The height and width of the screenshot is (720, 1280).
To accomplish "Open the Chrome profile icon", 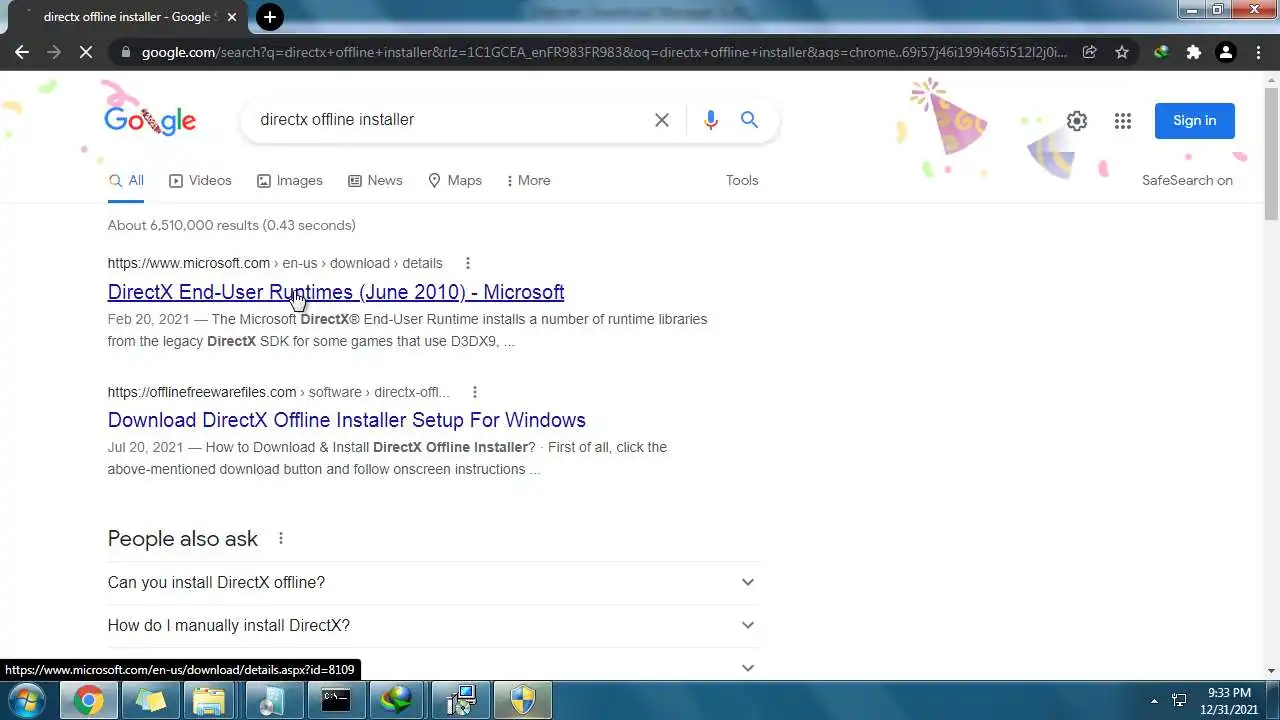I will pos(1225,52).
